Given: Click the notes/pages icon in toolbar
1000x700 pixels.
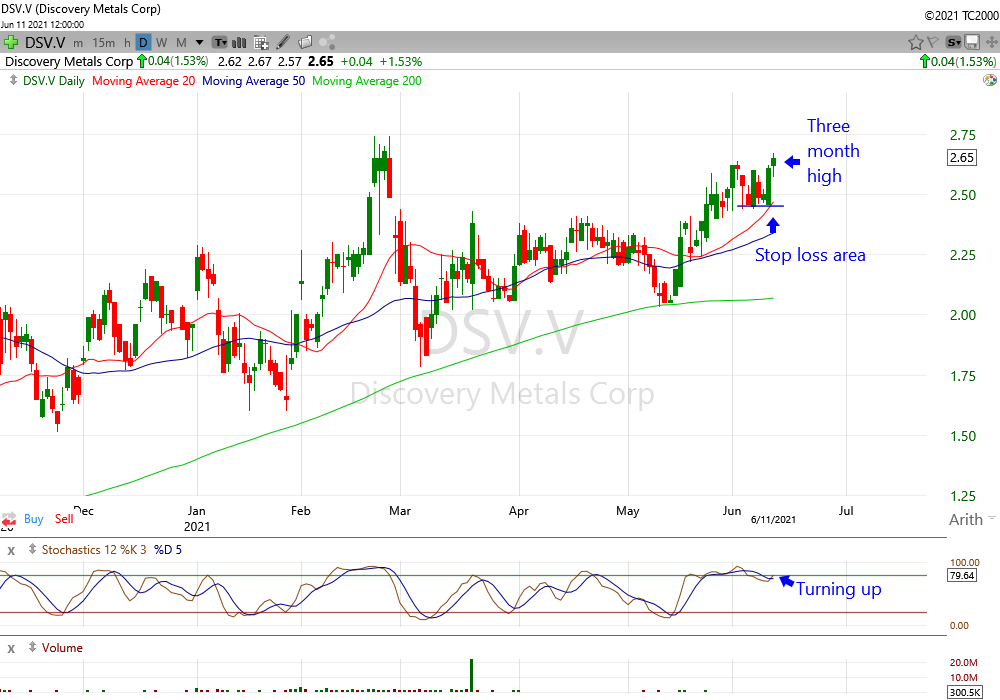Looking at the screenshot, I should 305,42.
